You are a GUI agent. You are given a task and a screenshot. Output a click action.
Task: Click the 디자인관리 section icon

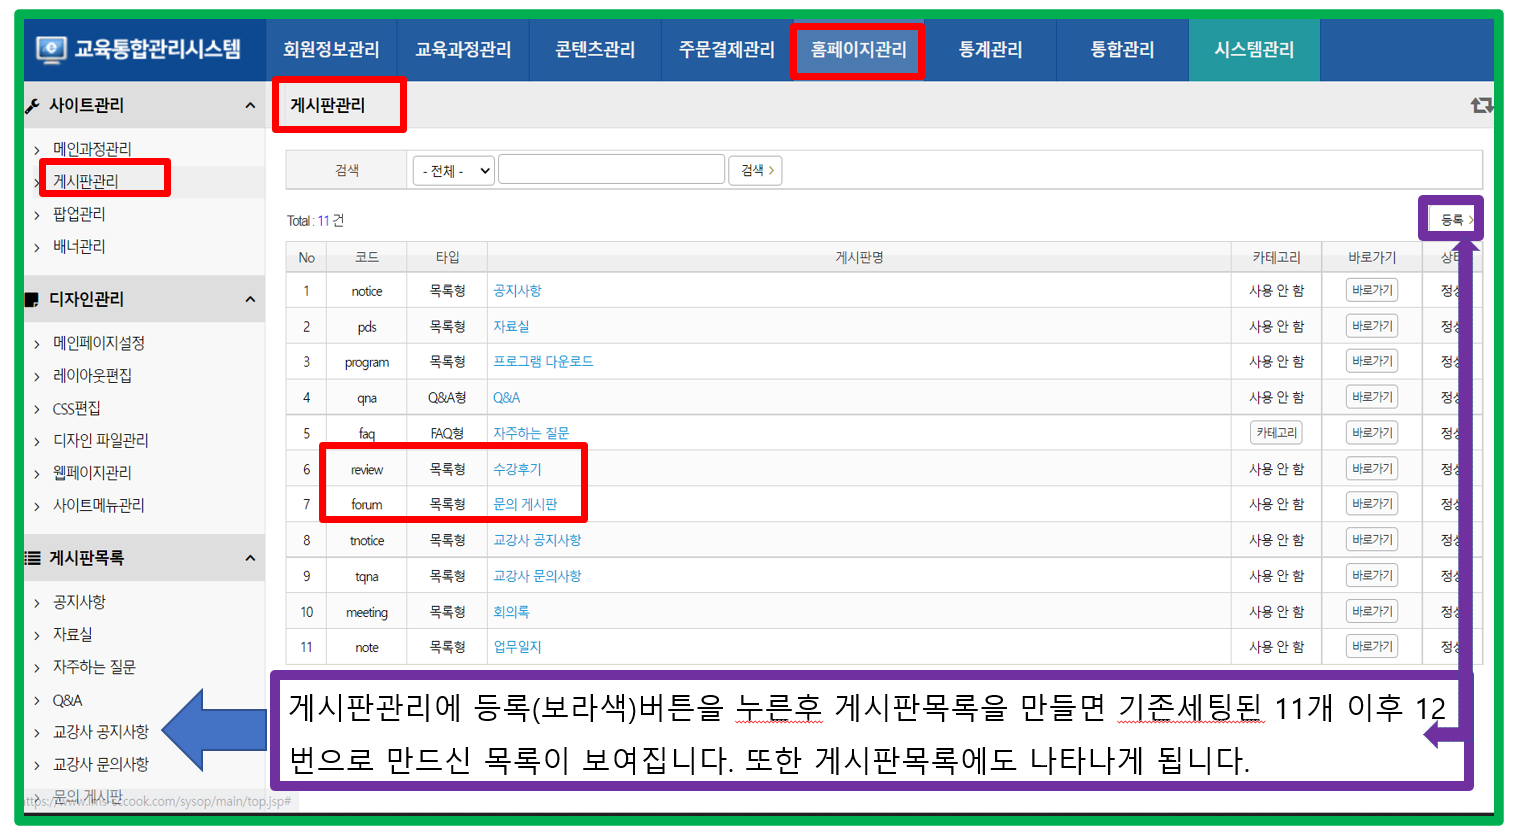tap(33, 299)
